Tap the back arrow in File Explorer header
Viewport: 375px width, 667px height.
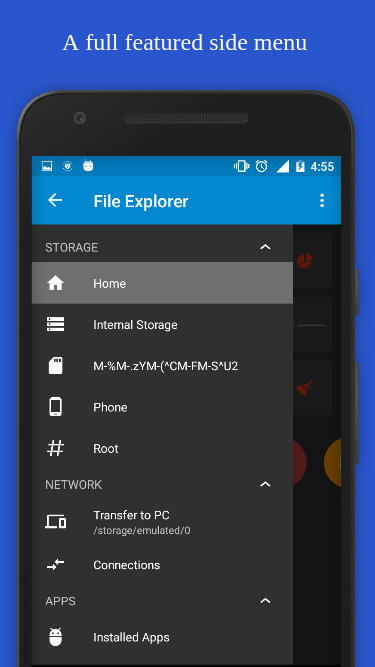click(55, 200)
